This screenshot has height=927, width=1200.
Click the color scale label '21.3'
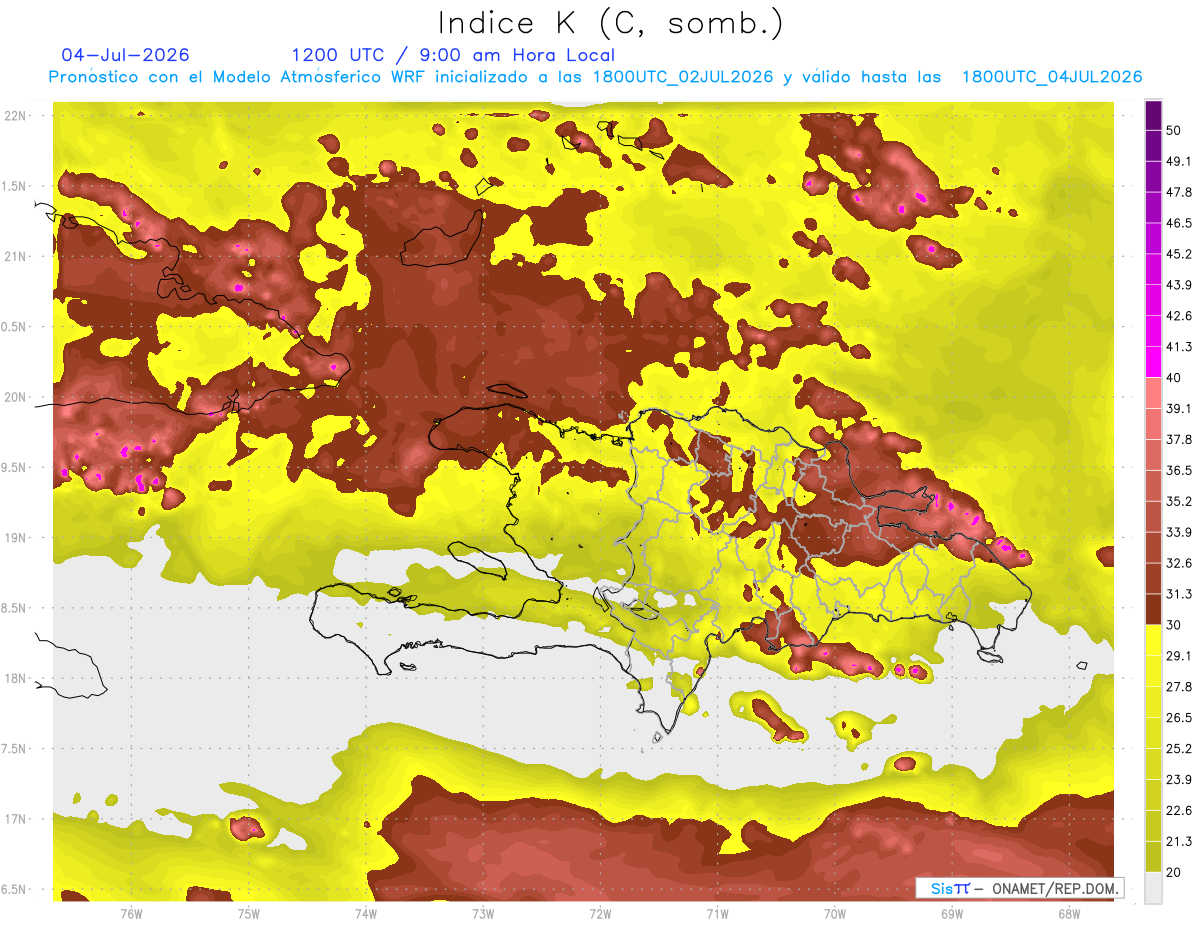(1178, 842)
